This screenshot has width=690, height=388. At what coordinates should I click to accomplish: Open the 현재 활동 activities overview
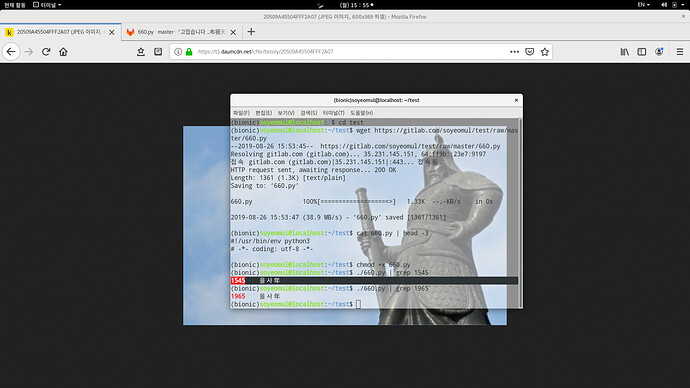pyautogui.click(x=15, y=5)
